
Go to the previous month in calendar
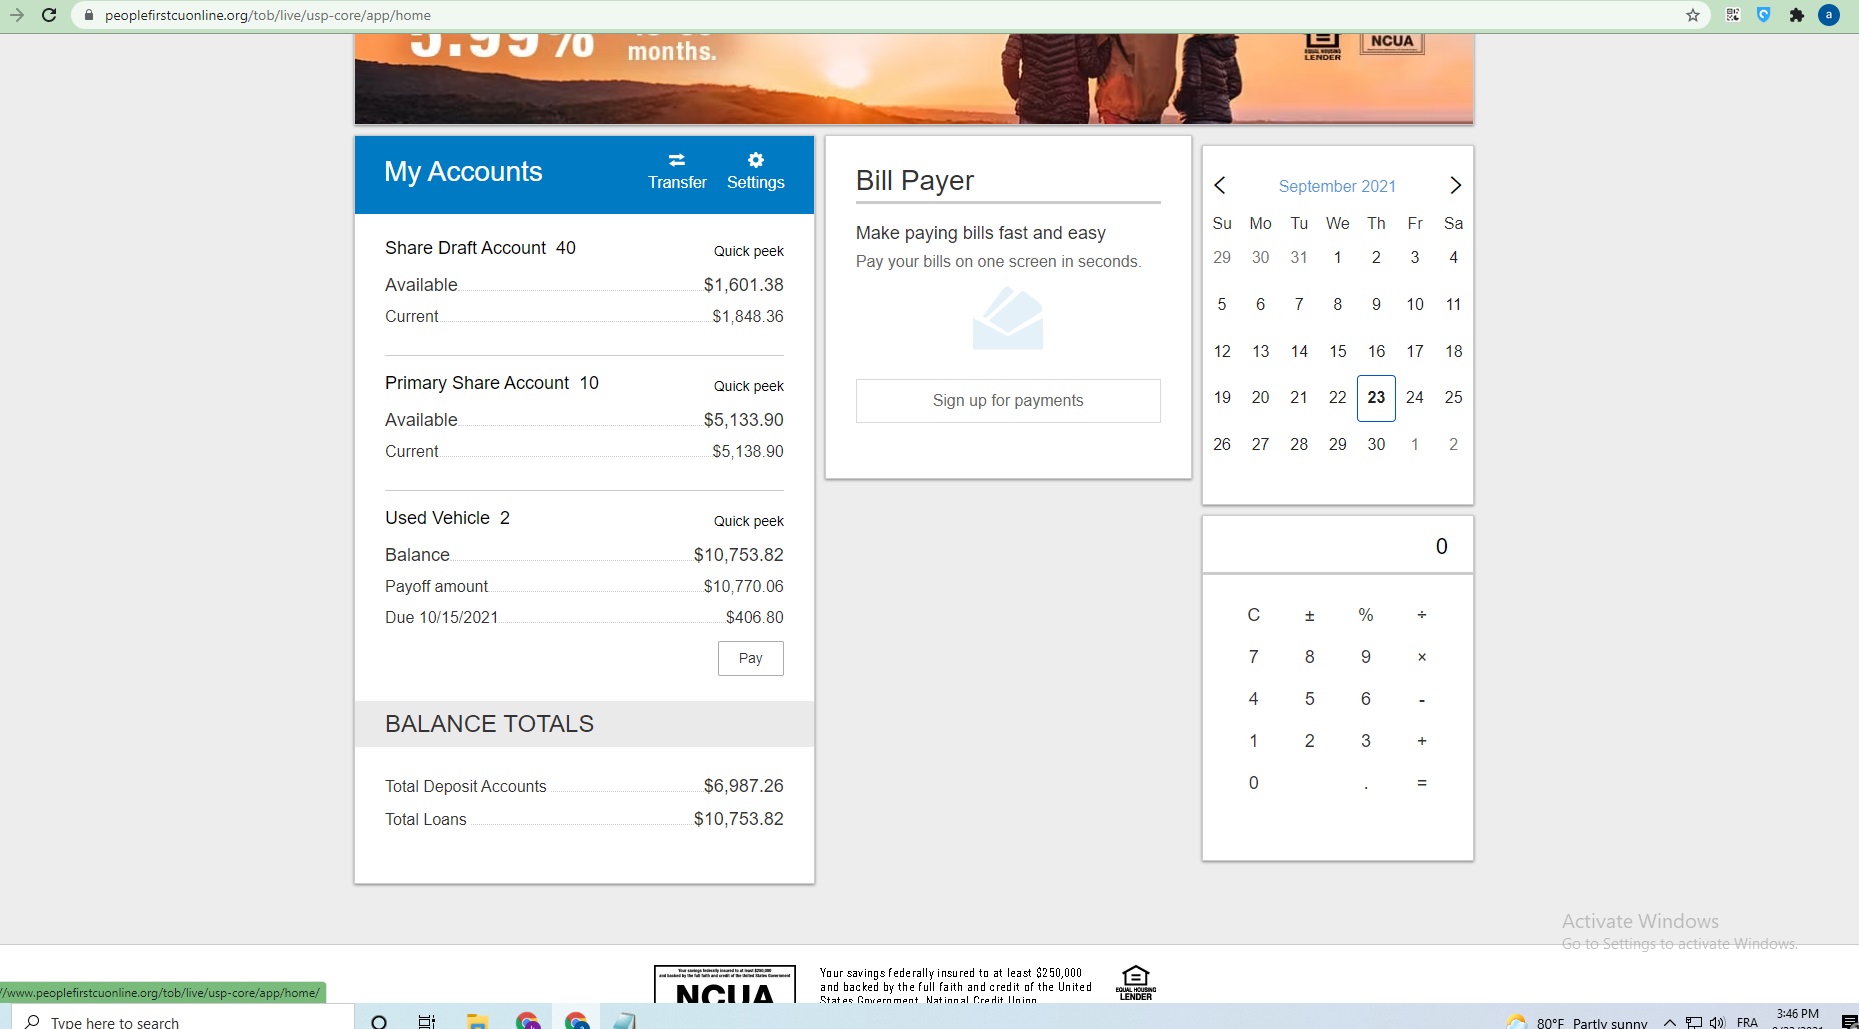pyautogui.click(x=1219, y=185)
